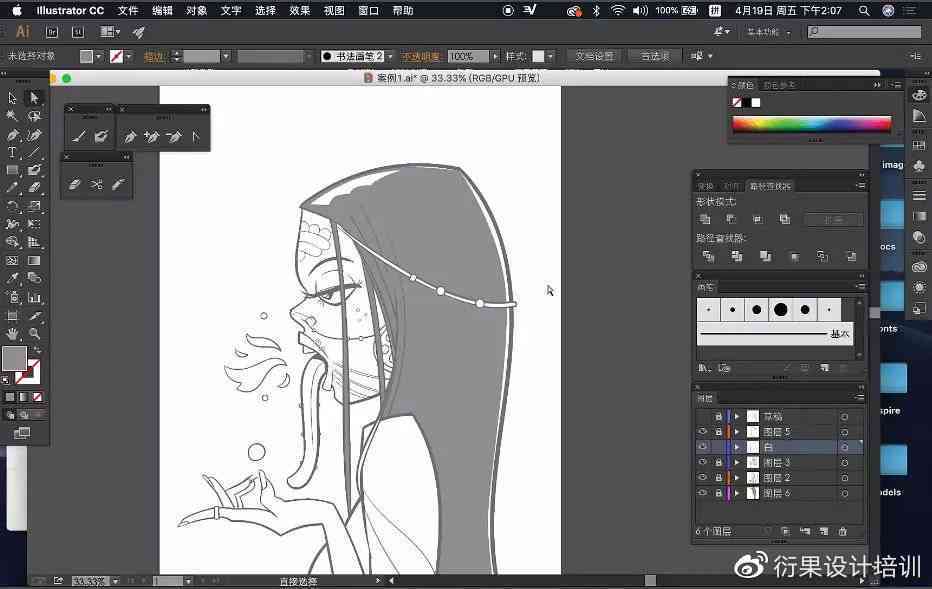Viewport: 932px width, 589px height.
Task: Expand the 图层 6 layer
Action: tap(737, 493)
